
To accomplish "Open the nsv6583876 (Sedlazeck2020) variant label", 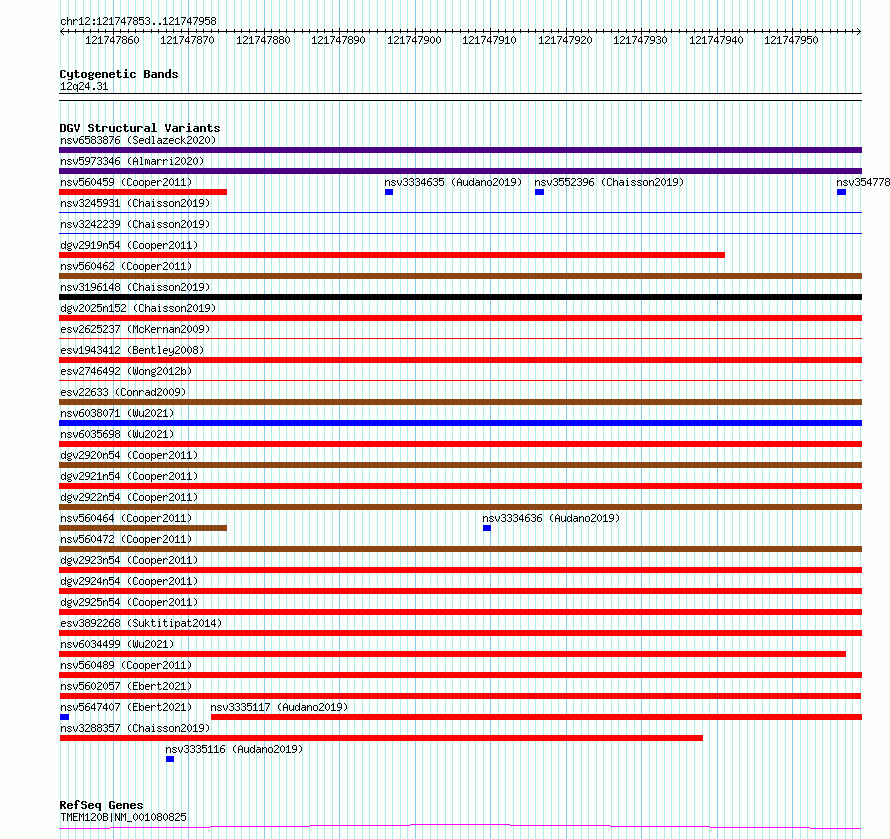I will (138, 140).
